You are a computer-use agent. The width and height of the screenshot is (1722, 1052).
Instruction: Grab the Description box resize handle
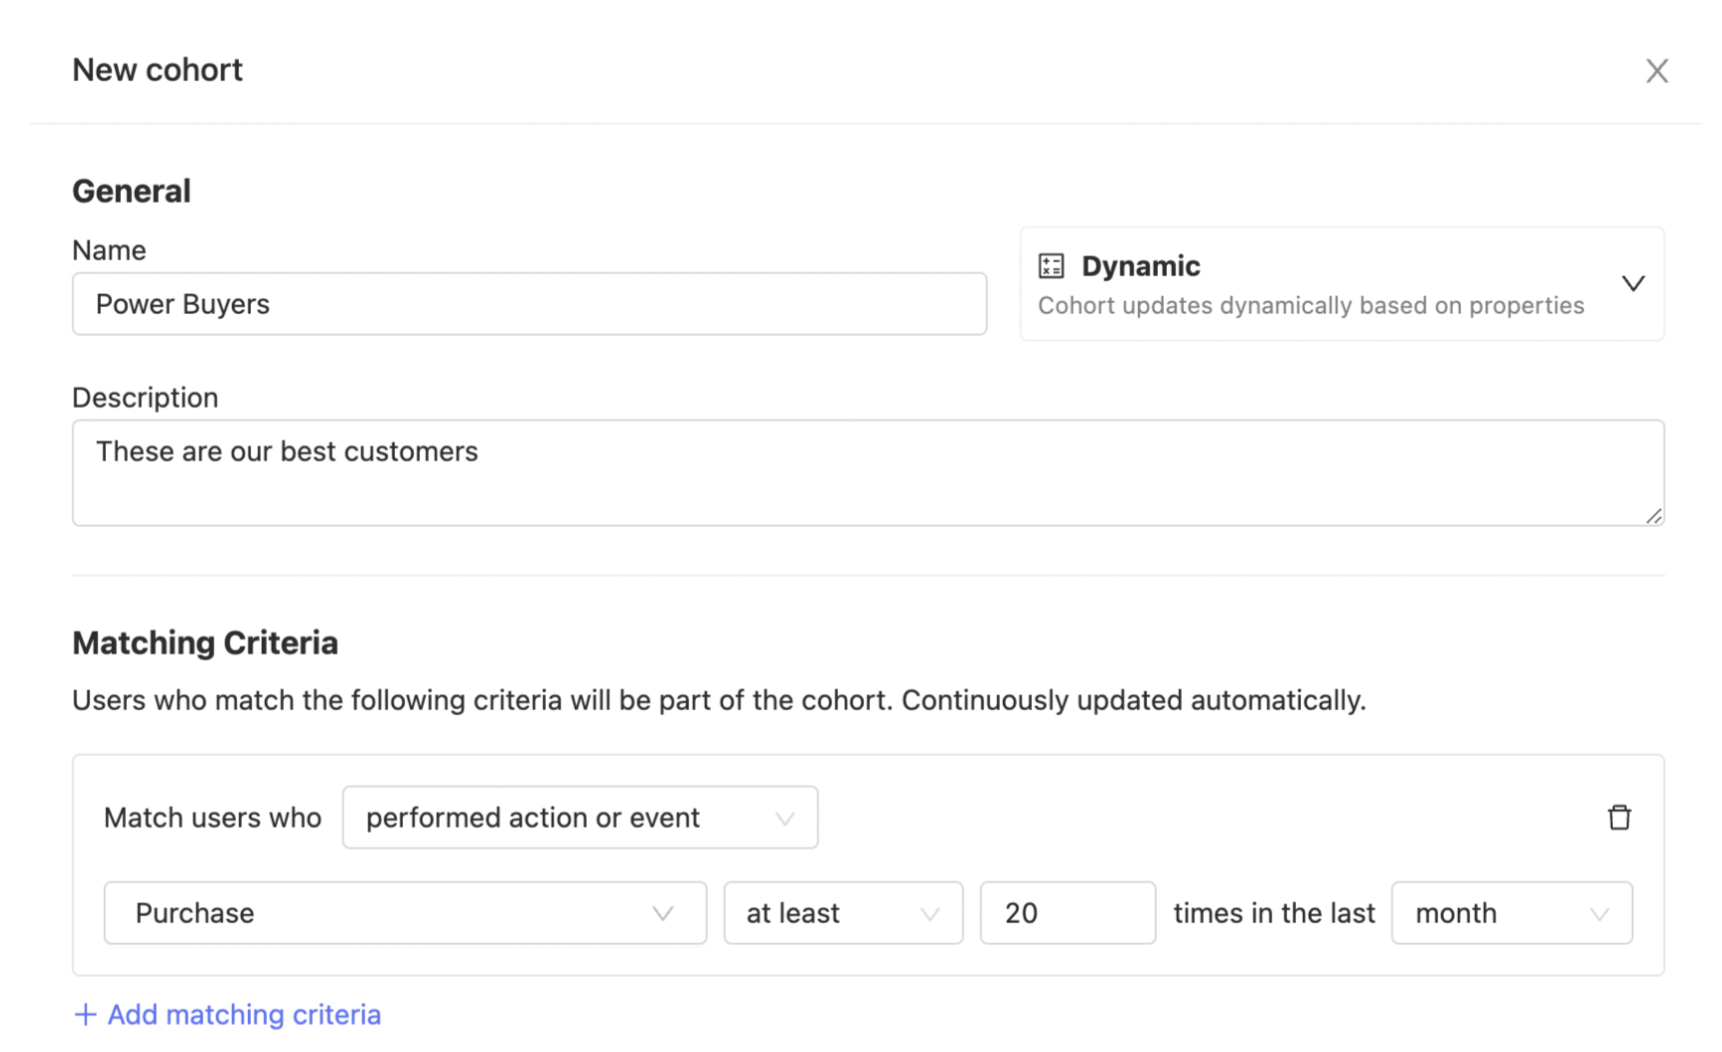pos(1653,516)
